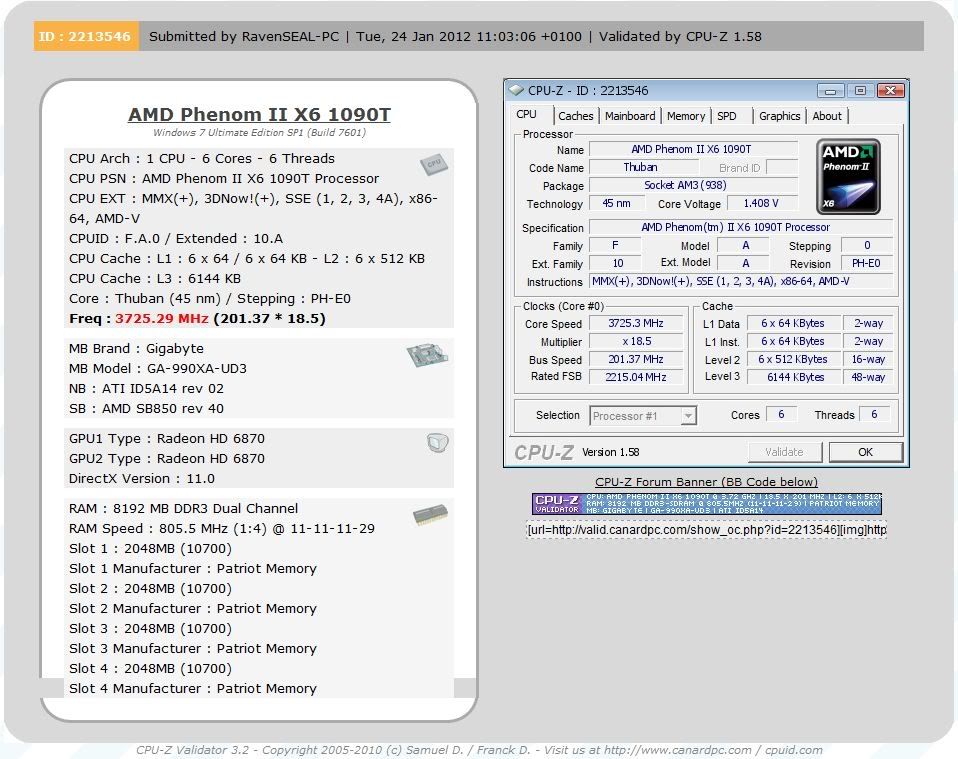Image resolution: width=958 pixels, height=759 pixels.
Task: Click the Multiplier value x 18.5
Action: (x=635, y=342)
